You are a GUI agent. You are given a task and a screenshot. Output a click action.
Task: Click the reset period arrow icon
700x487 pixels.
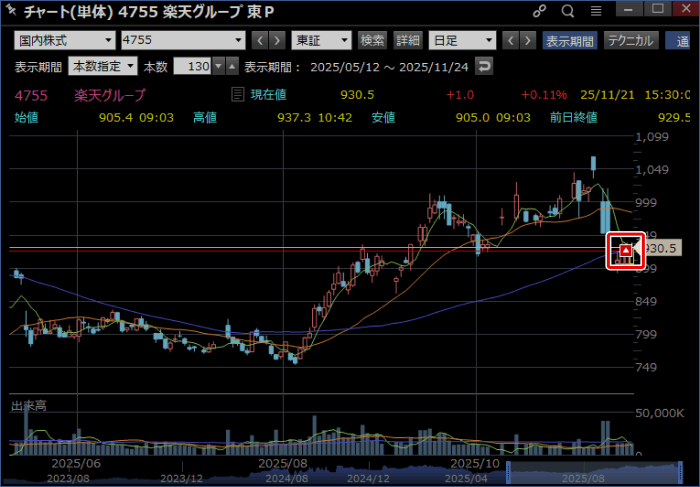point(484,66)
